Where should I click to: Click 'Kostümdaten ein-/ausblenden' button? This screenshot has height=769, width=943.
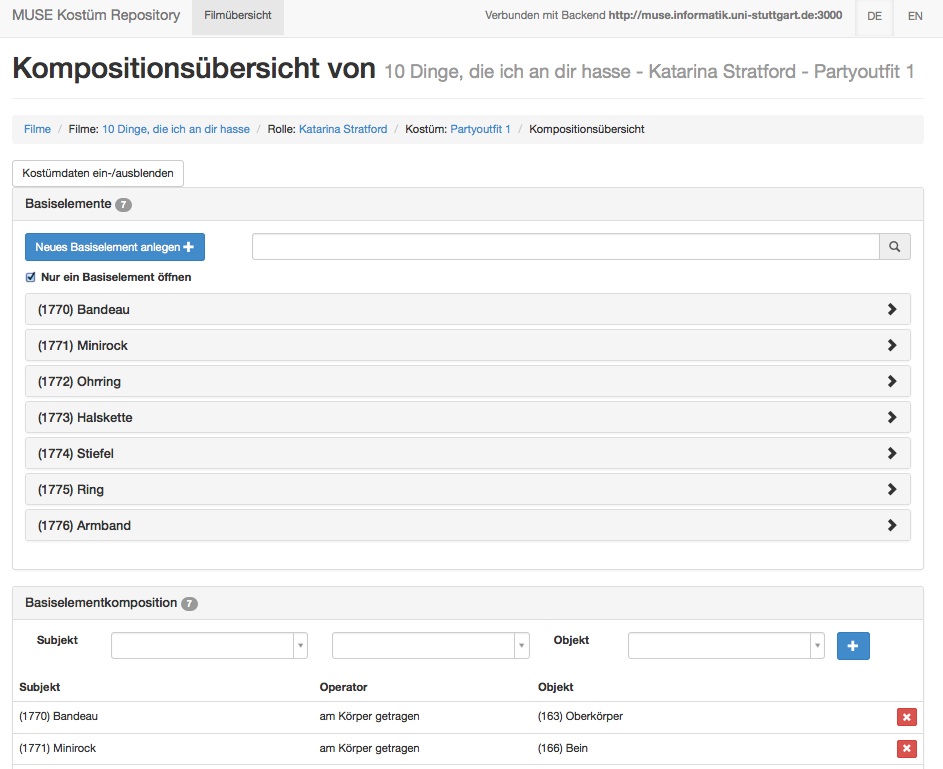tap(98, 173)
